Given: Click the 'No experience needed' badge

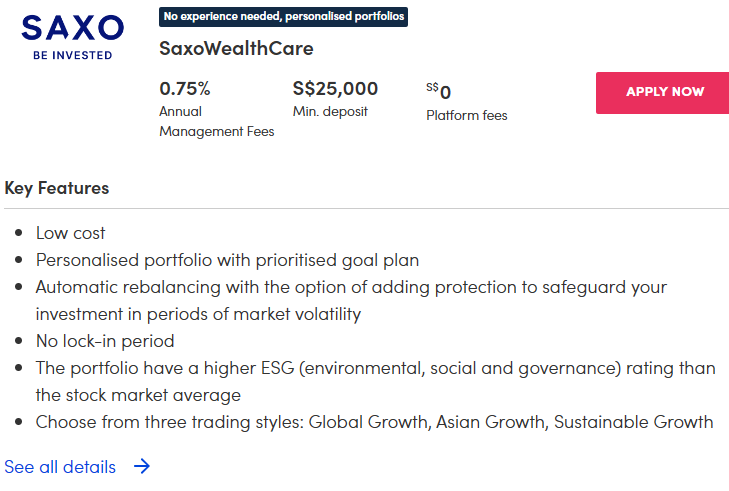Looking at the screenshot, I should pos(283,17).
